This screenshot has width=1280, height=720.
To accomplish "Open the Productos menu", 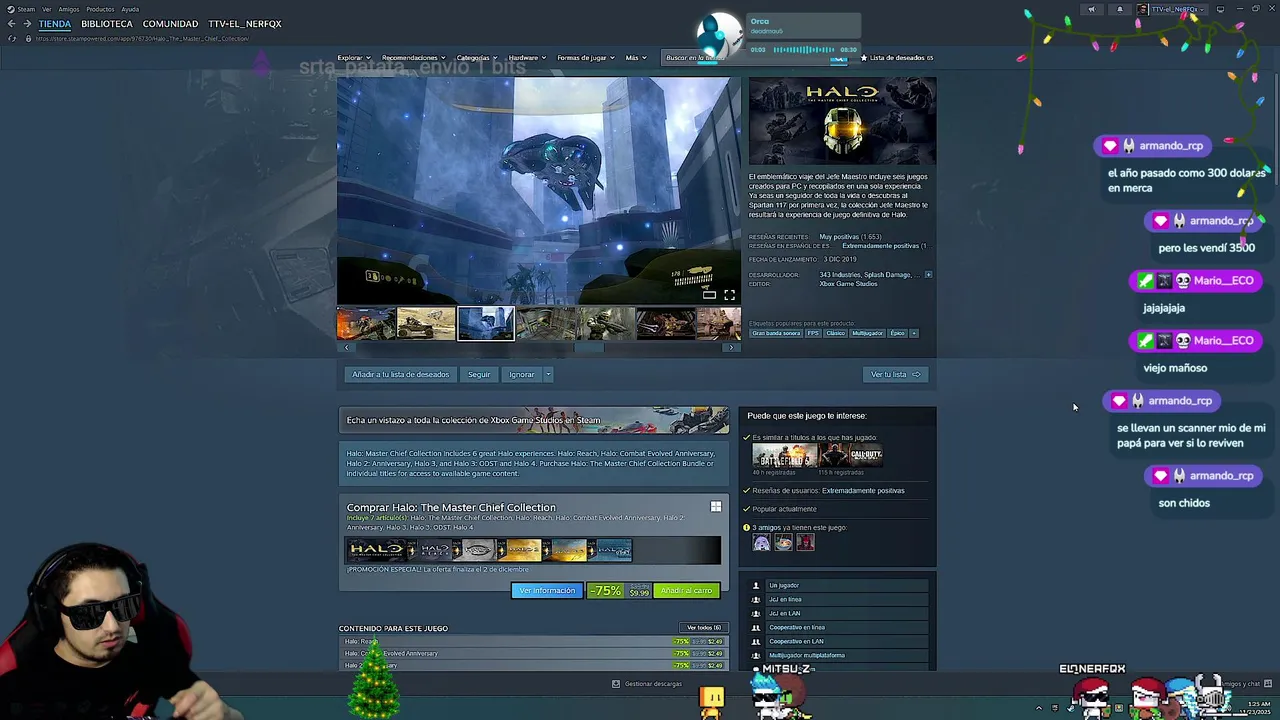I will click(x=100, y=9).
